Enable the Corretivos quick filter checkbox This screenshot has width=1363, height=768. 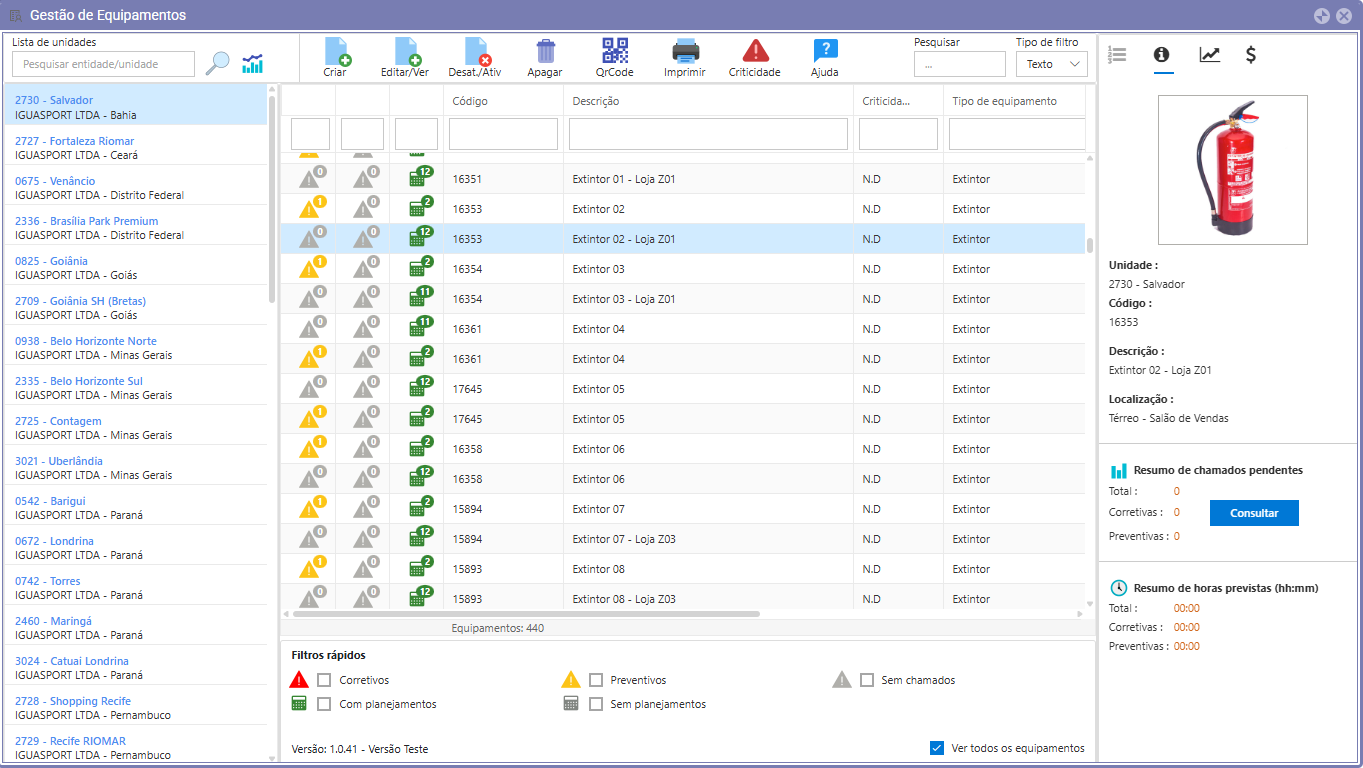coord(324,680)
